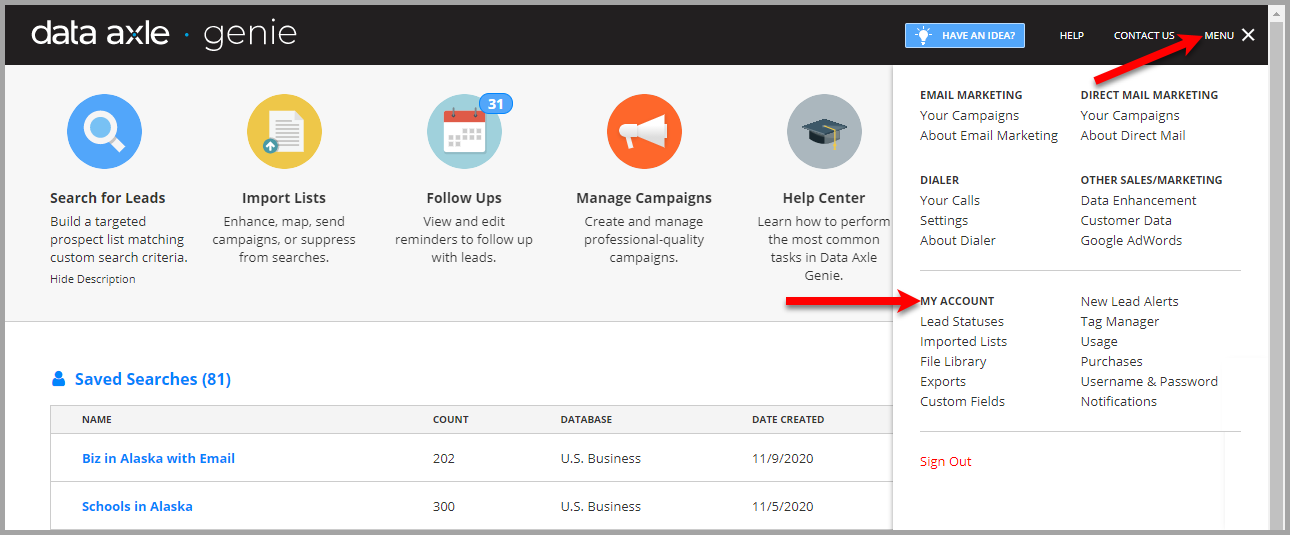Open Purchases menu entry
Viewport: 1290px width, 535px height.
(x=1111, y=361)
